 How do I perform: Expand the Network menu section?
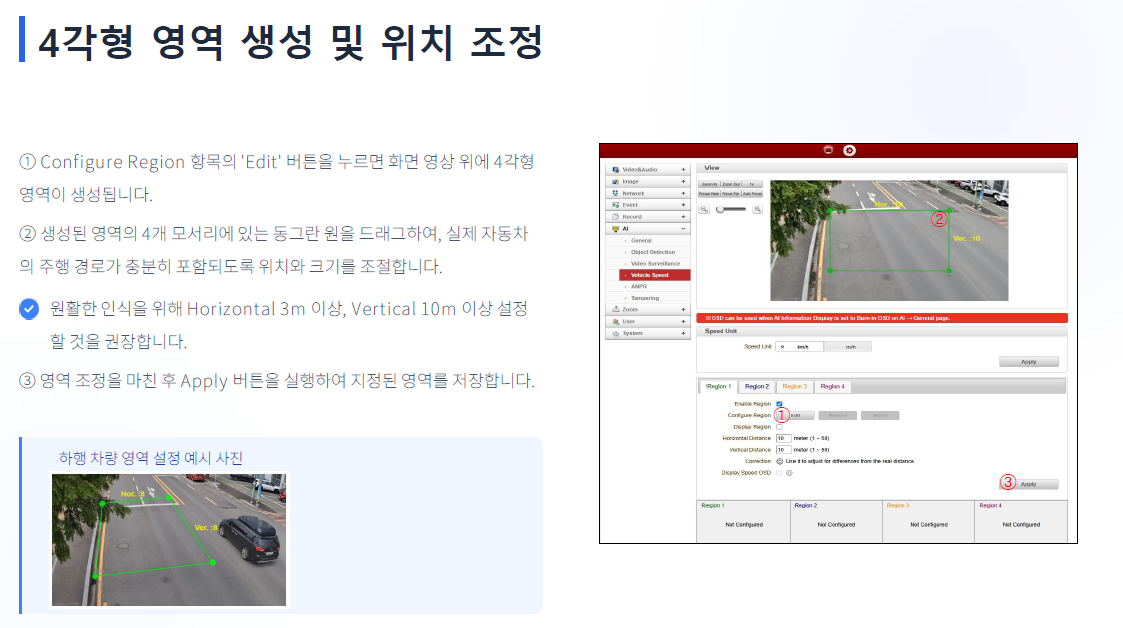click(683, 193)
